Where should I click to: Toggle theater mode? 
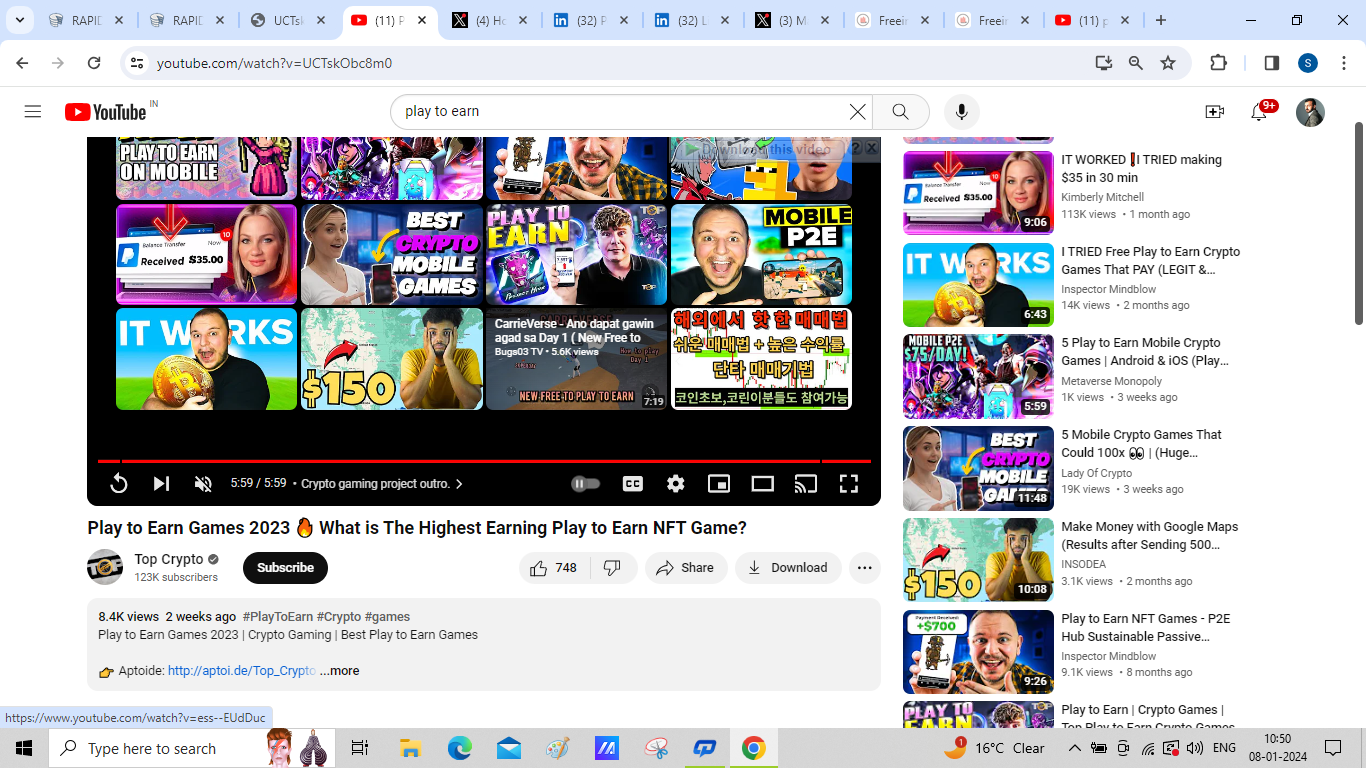[763, 484]
